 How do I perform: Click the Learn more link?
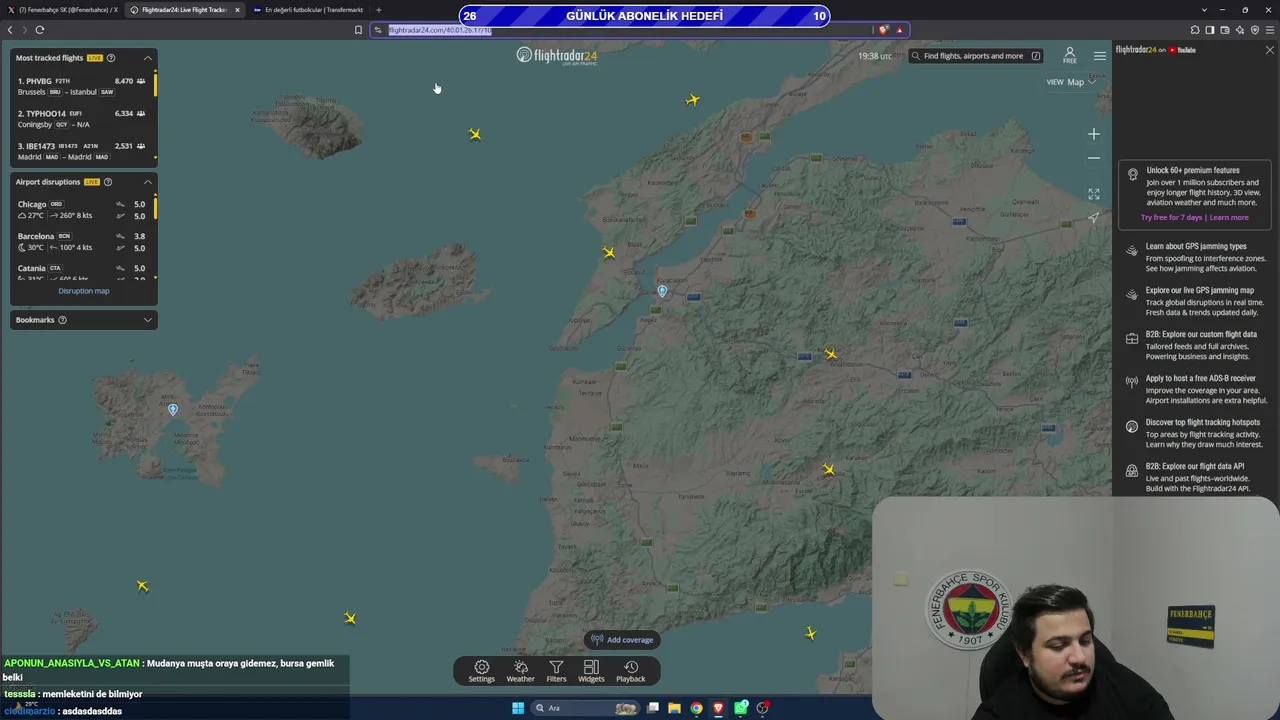pyautogui.click(x=1229, y=218)
